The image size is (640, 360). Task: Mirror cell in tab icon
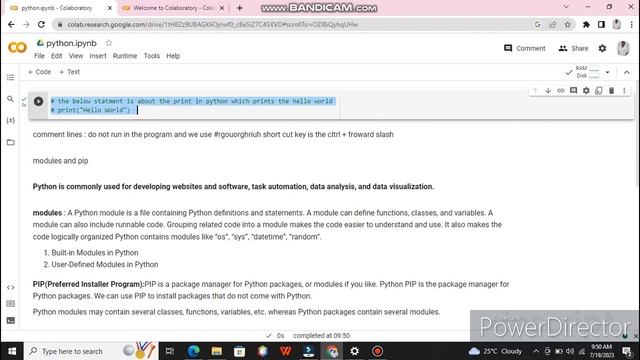tap(599, 91)
